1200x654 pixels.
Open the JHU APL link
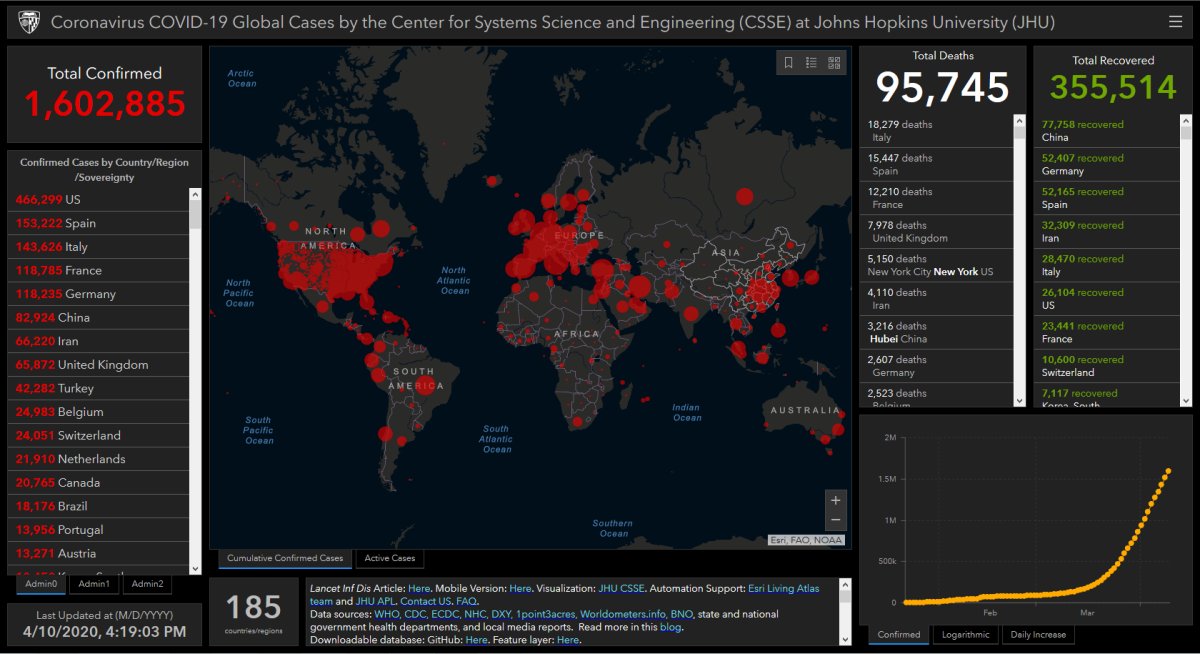point(375,601)
